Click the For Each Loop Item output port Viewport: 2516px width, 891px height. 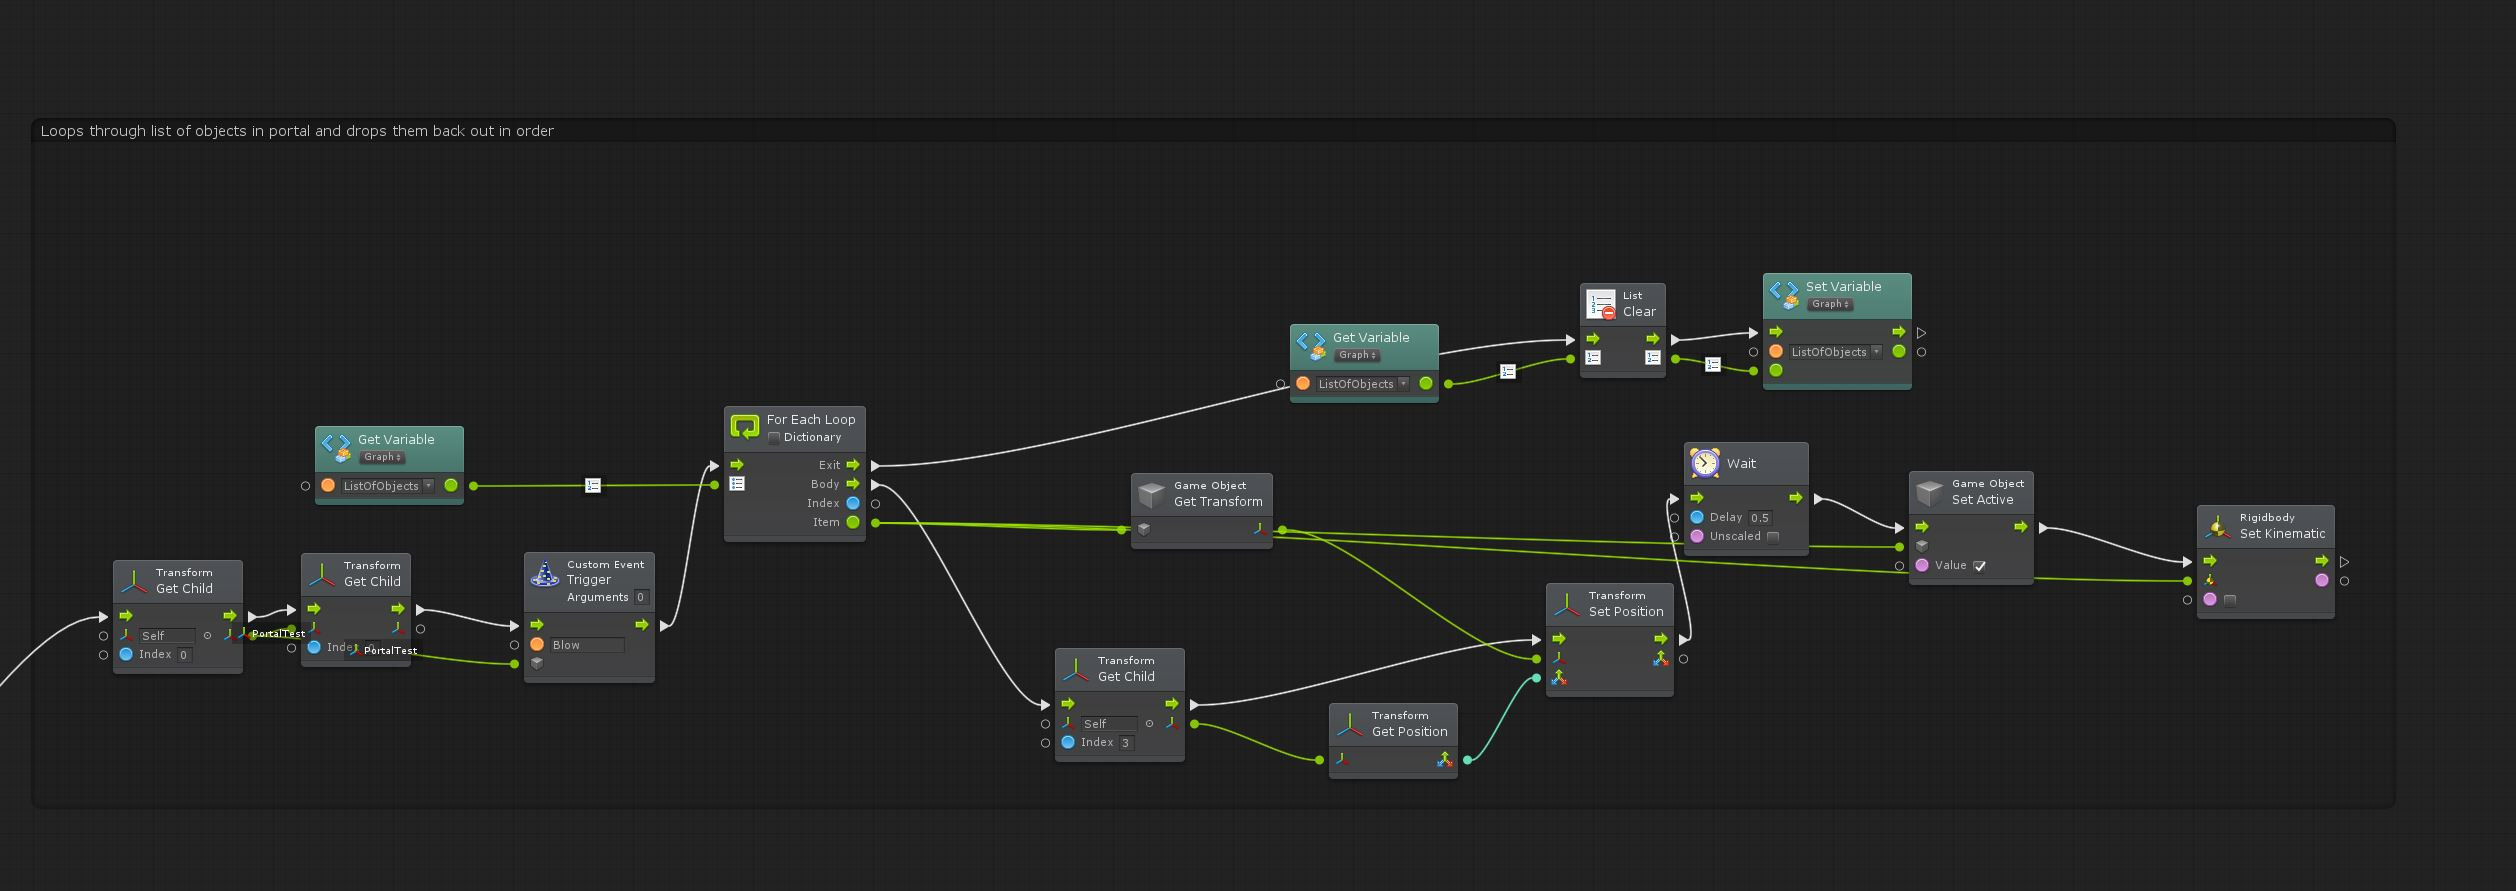[853, 522]
